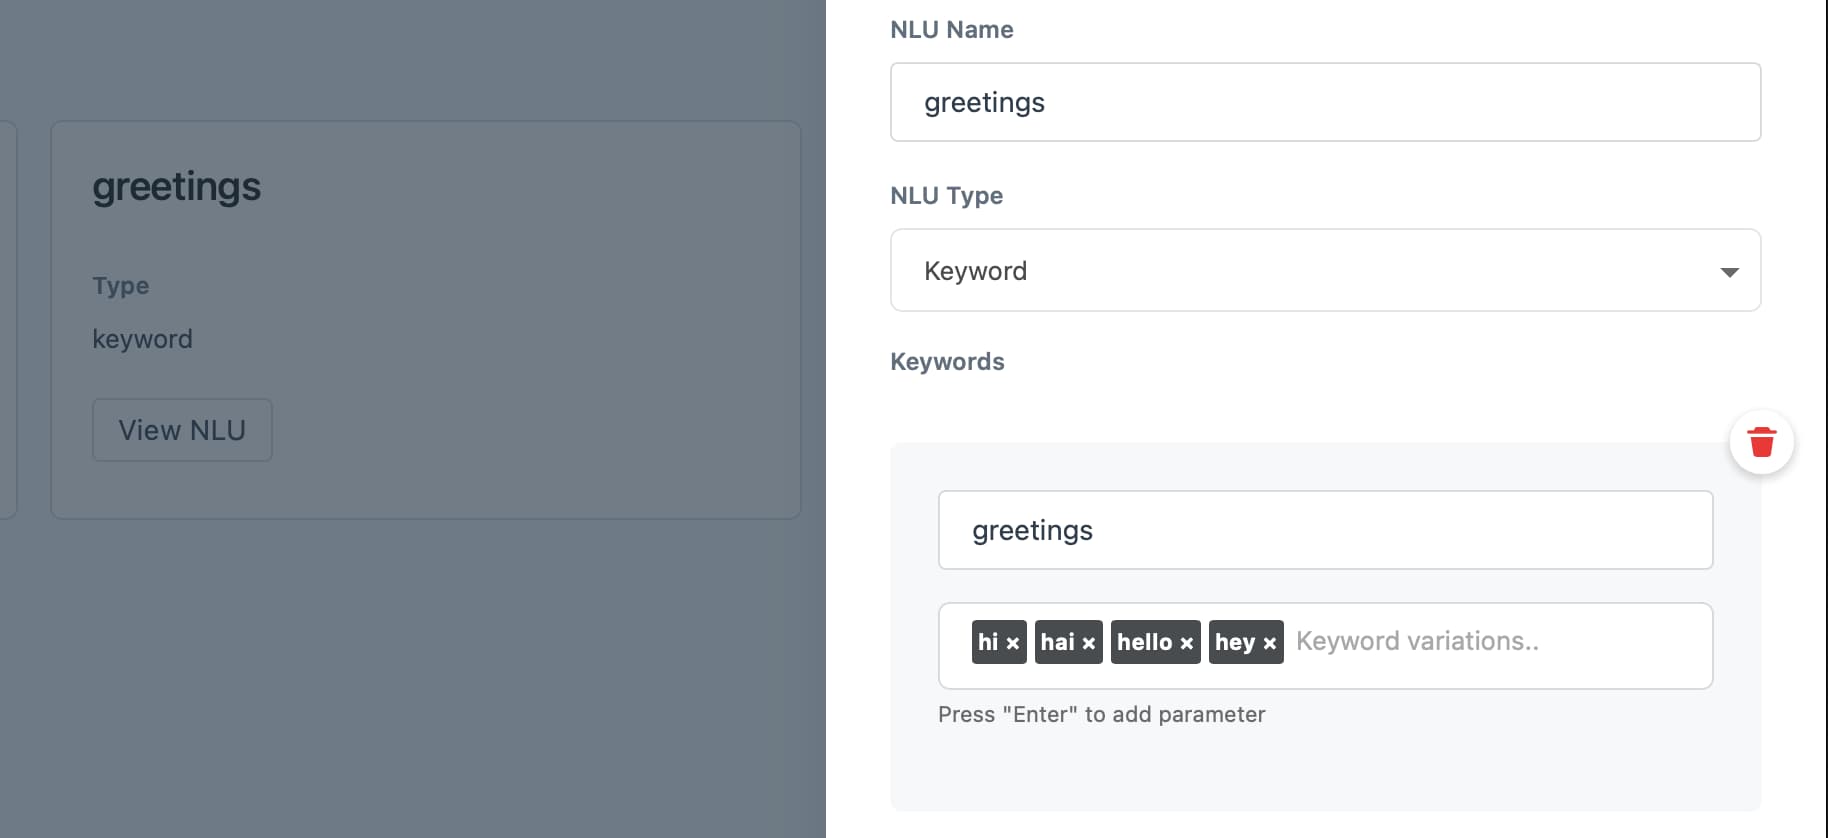This screenshot has height=838, width=1828.
Task: Click the NLU Name field label
Action: tap(952, 30)
